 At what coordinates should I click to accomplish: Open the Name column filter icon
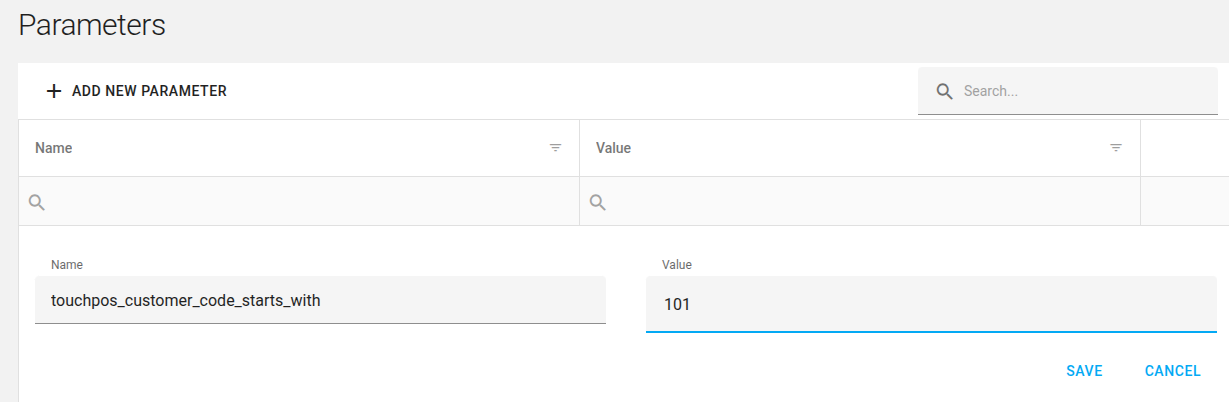click(556, 148)
